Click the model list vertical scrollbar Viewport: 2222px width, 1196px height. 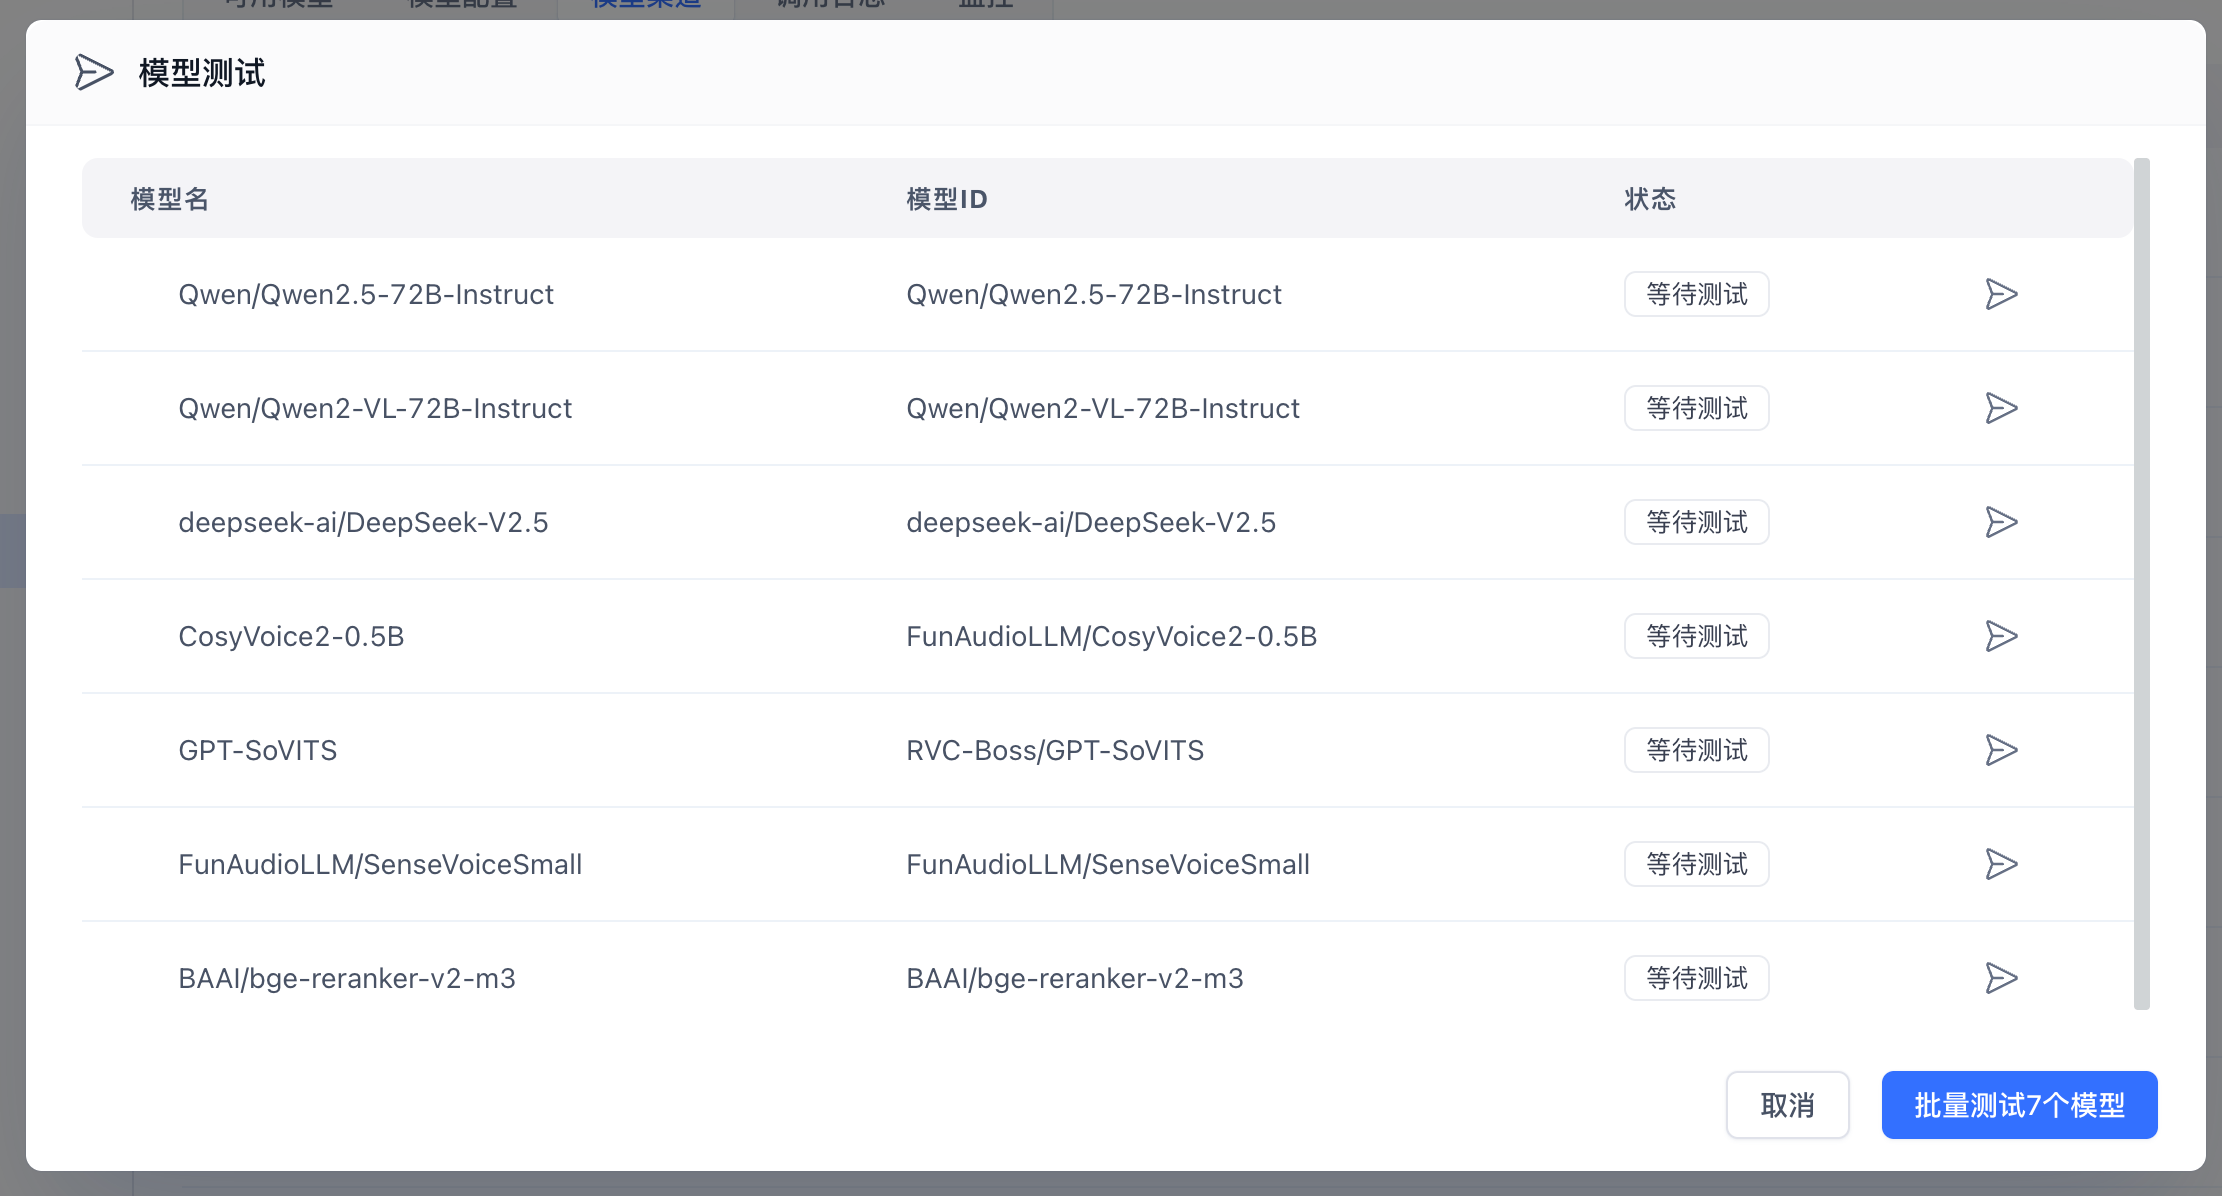[2141, 583]
